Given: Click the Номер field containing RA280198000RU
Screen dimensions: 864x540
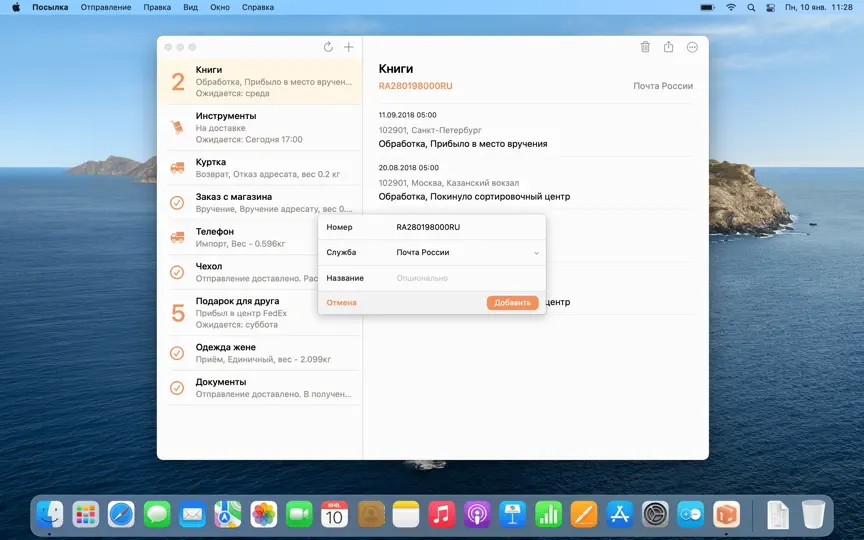Looking at the screenshot, I should click(467, 227).
